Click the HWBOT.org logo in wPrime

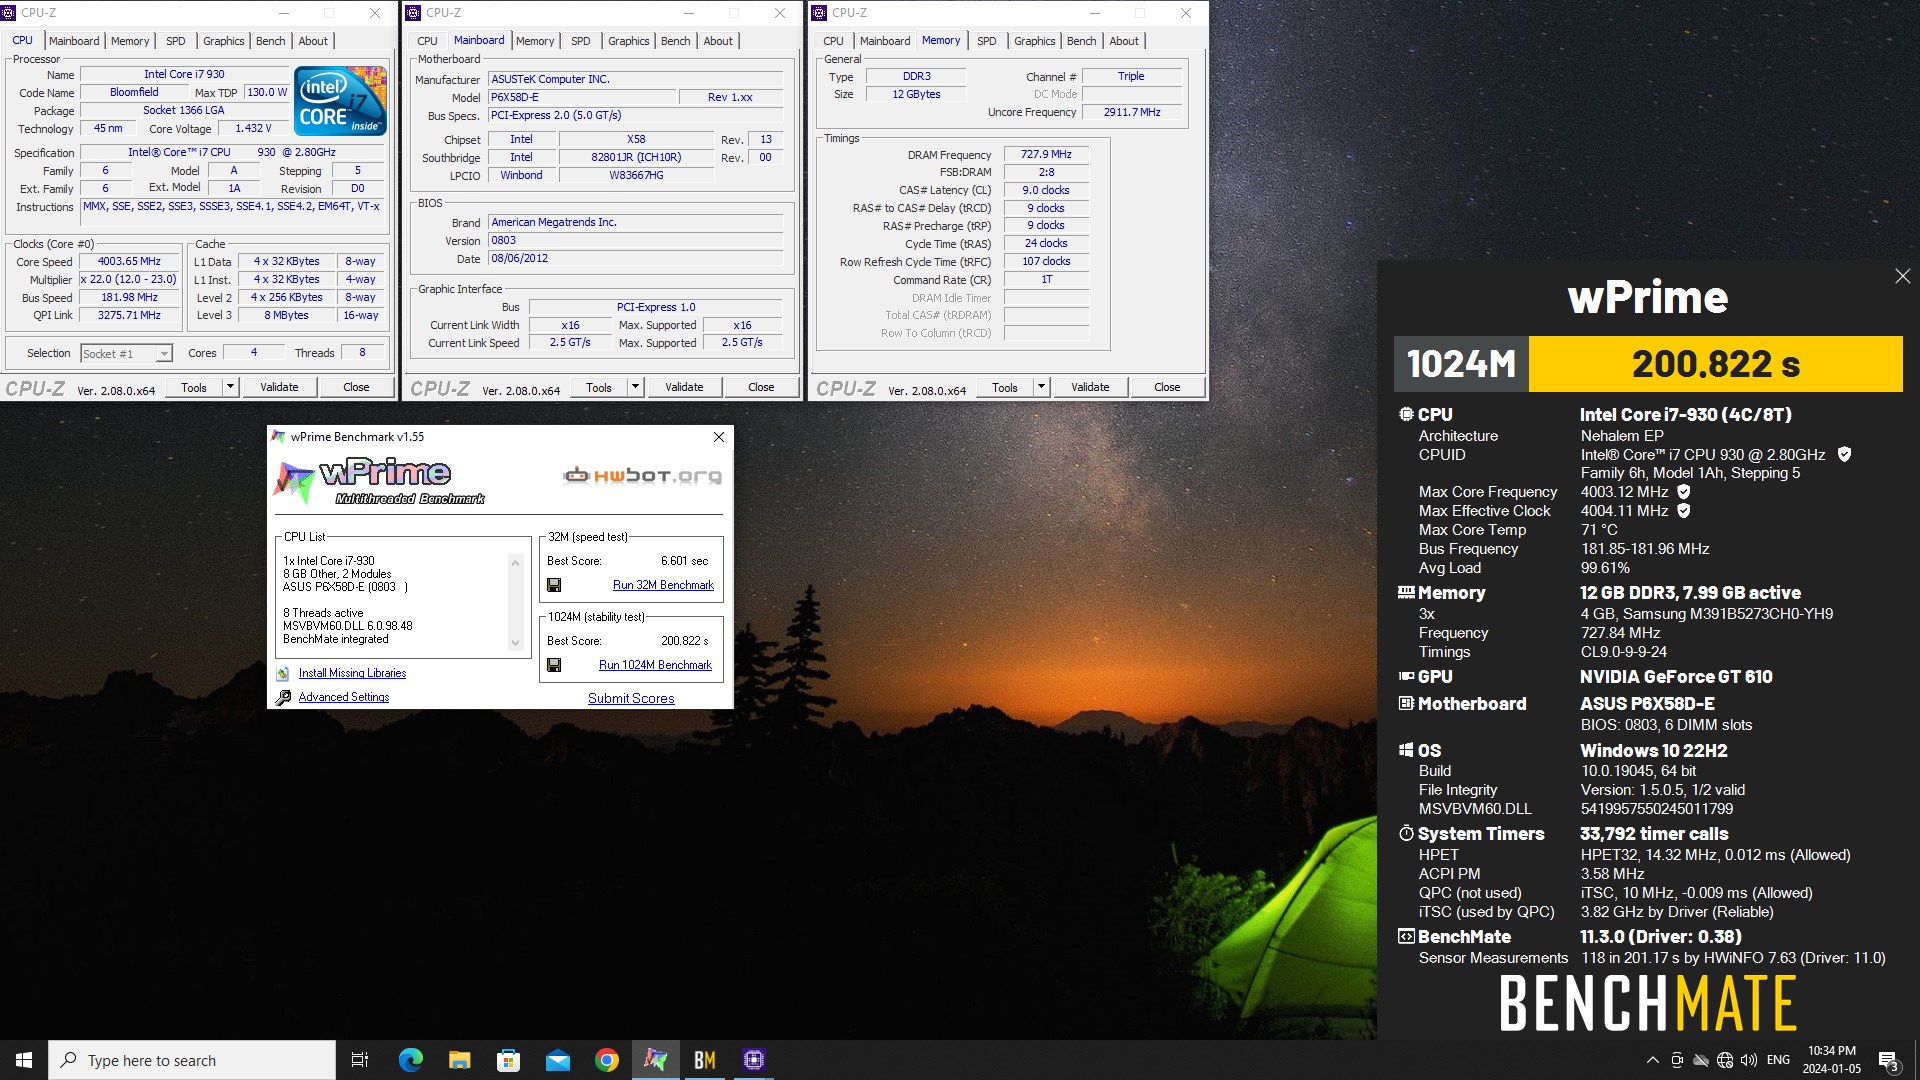tap(642, 476)
